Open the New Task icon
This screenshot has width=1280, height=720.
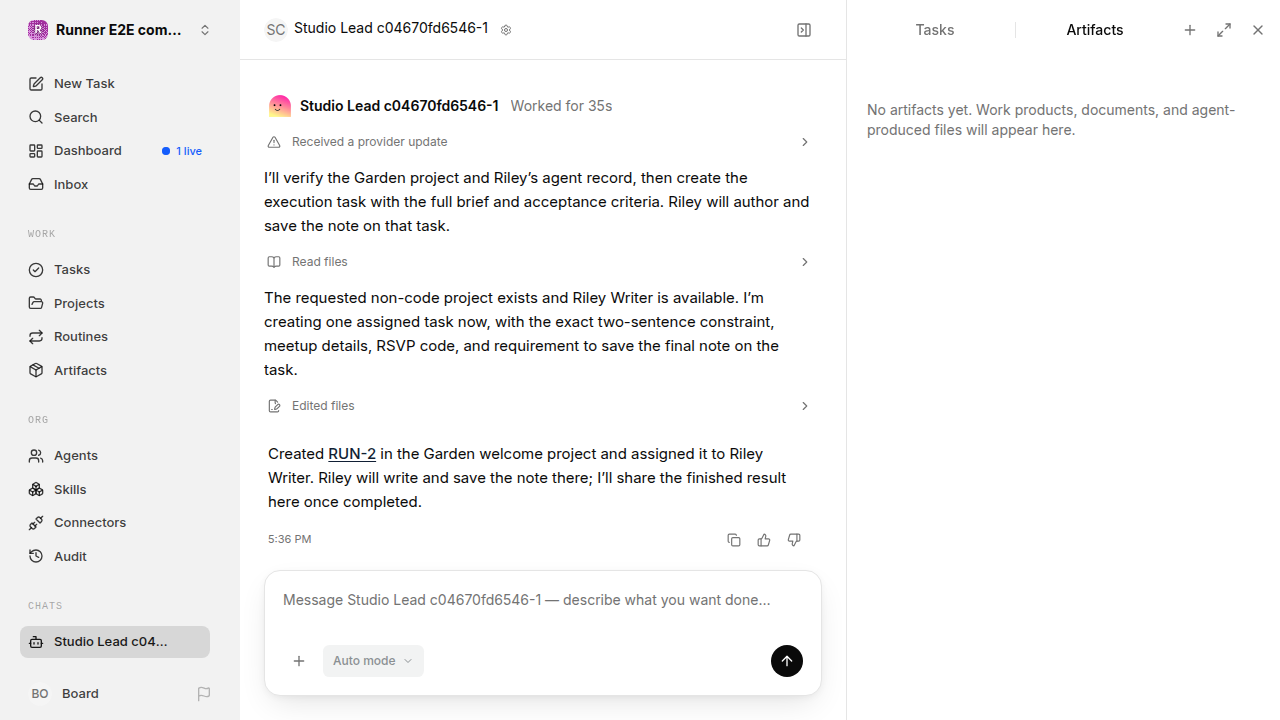point(36,84)
